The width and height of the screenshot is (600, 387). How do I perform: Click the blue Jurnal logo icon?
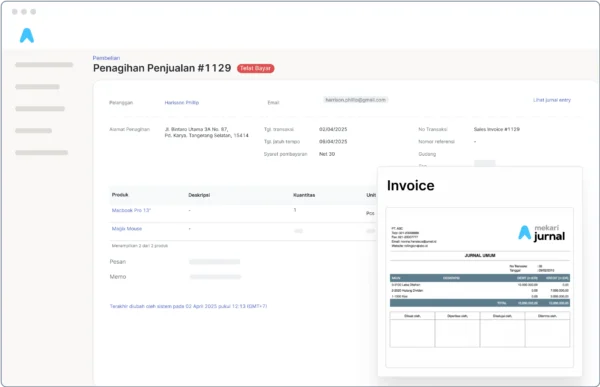click(x=27, y=35)
